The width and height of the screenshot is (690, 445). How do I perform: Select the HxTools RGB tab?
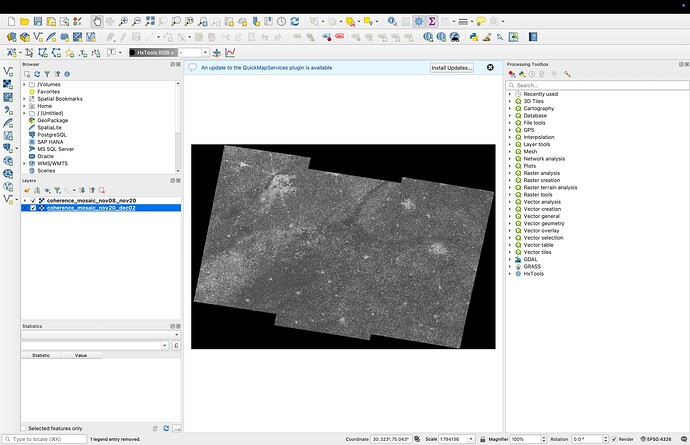click(x=152, y=52)
